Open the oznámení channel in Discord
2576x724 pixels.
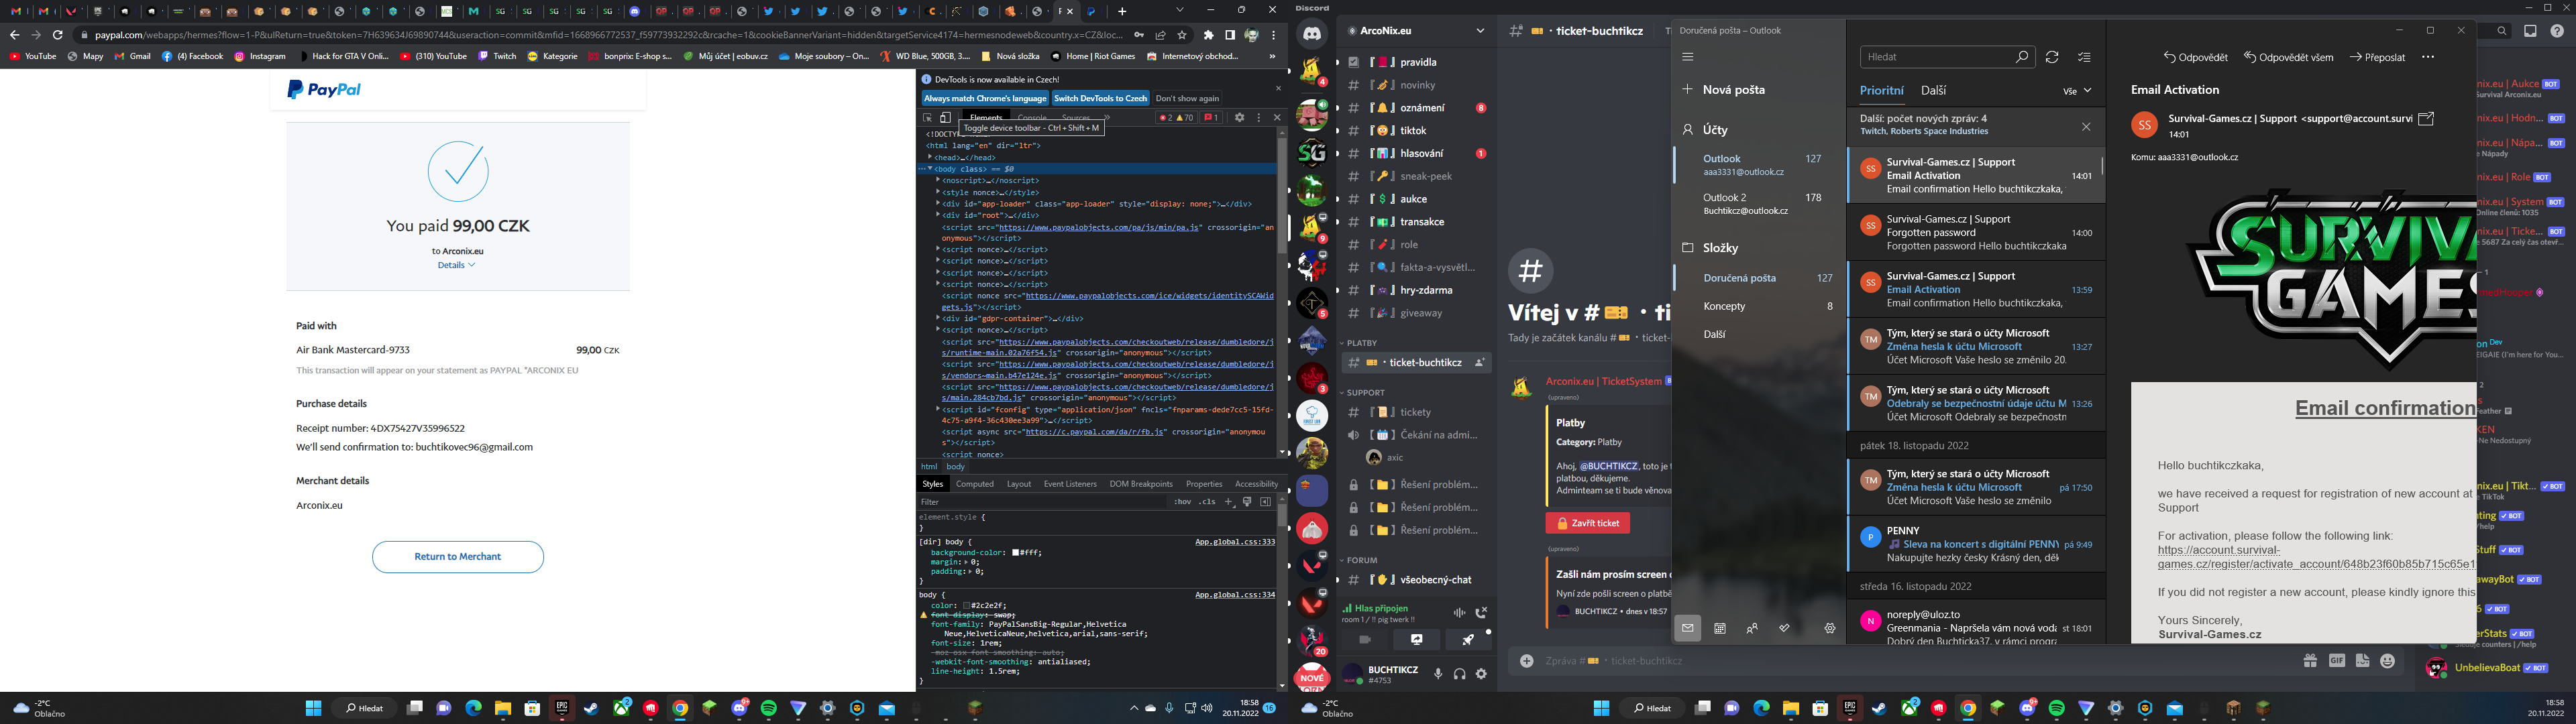coord(1417,108)
